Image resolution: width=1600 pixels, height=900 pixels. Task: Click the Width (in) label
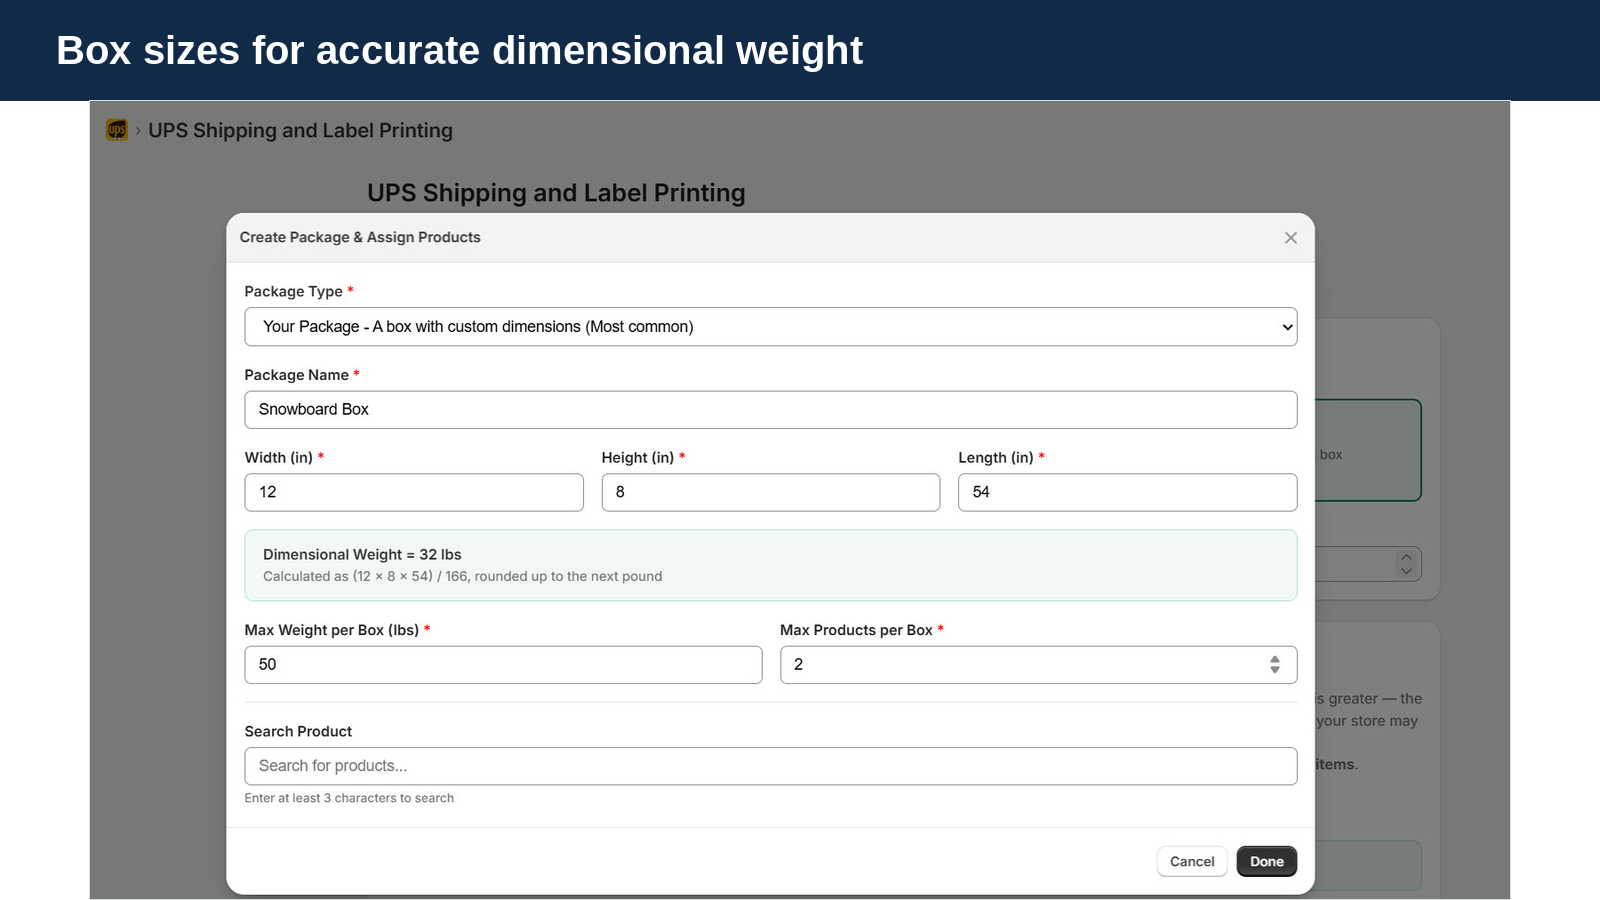(279, 458)
